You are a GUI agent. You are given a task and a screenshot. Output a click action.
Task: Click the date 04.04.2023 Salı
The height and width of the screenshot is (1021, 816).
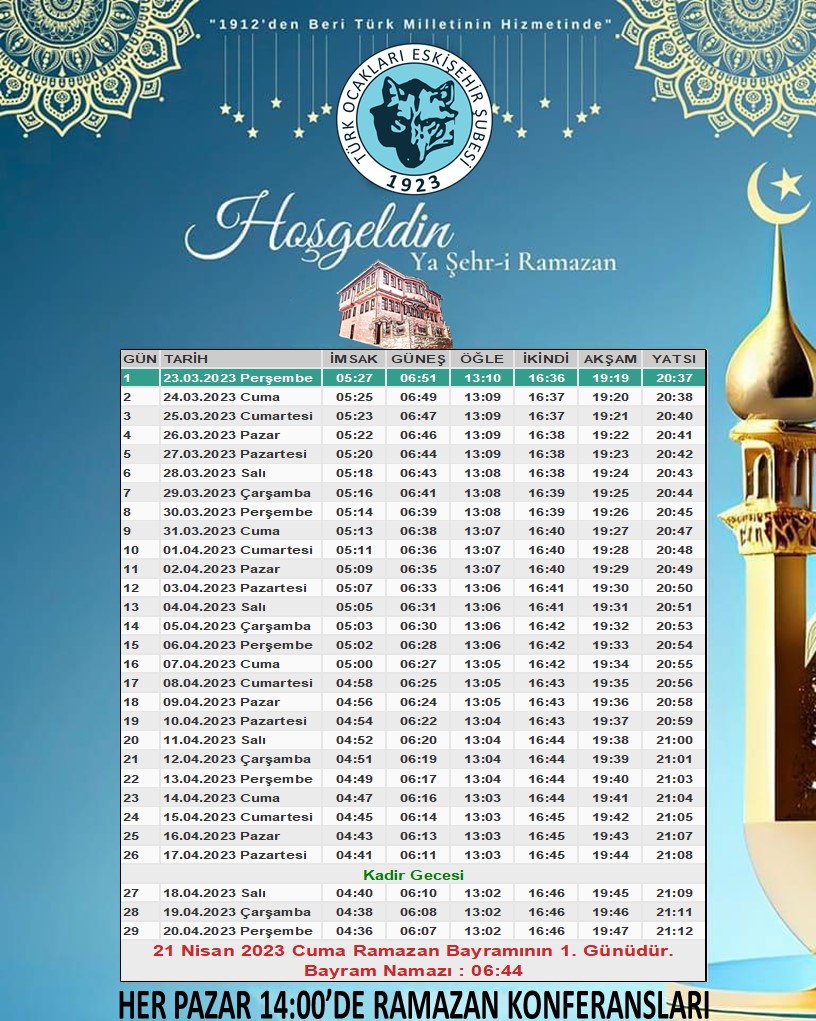click(214, 607)
